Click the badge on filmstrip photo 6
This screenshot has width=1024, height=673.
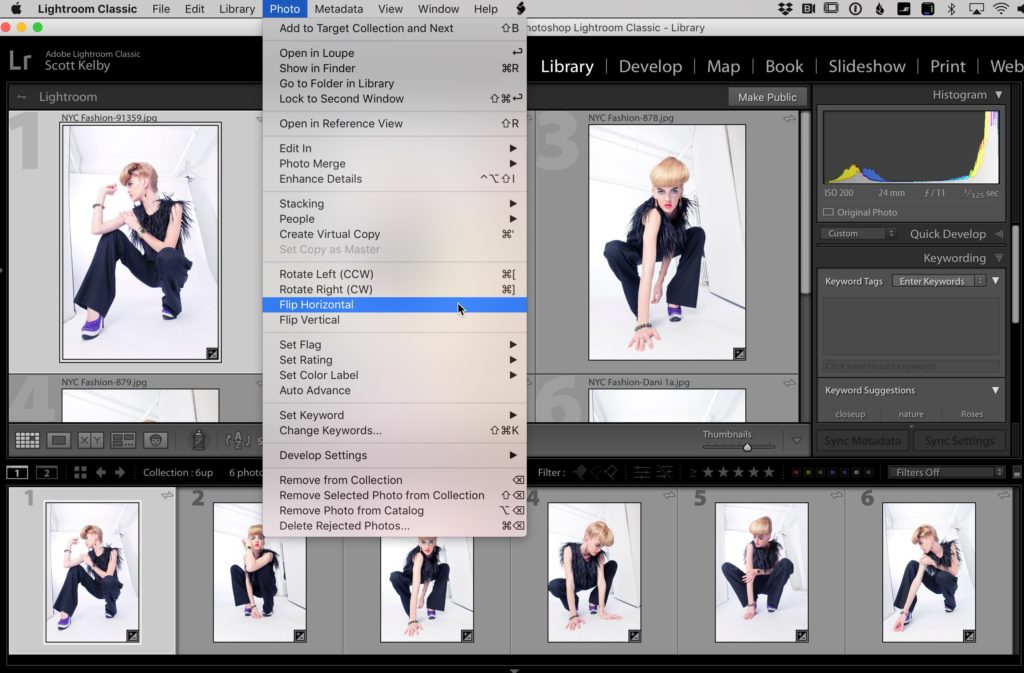pyautogui.click(x=968, y=635)
